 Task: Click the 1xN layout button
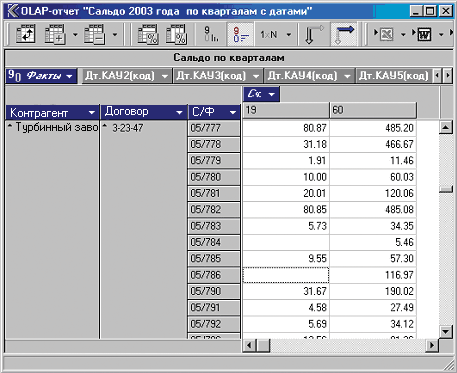click(269, 34)
